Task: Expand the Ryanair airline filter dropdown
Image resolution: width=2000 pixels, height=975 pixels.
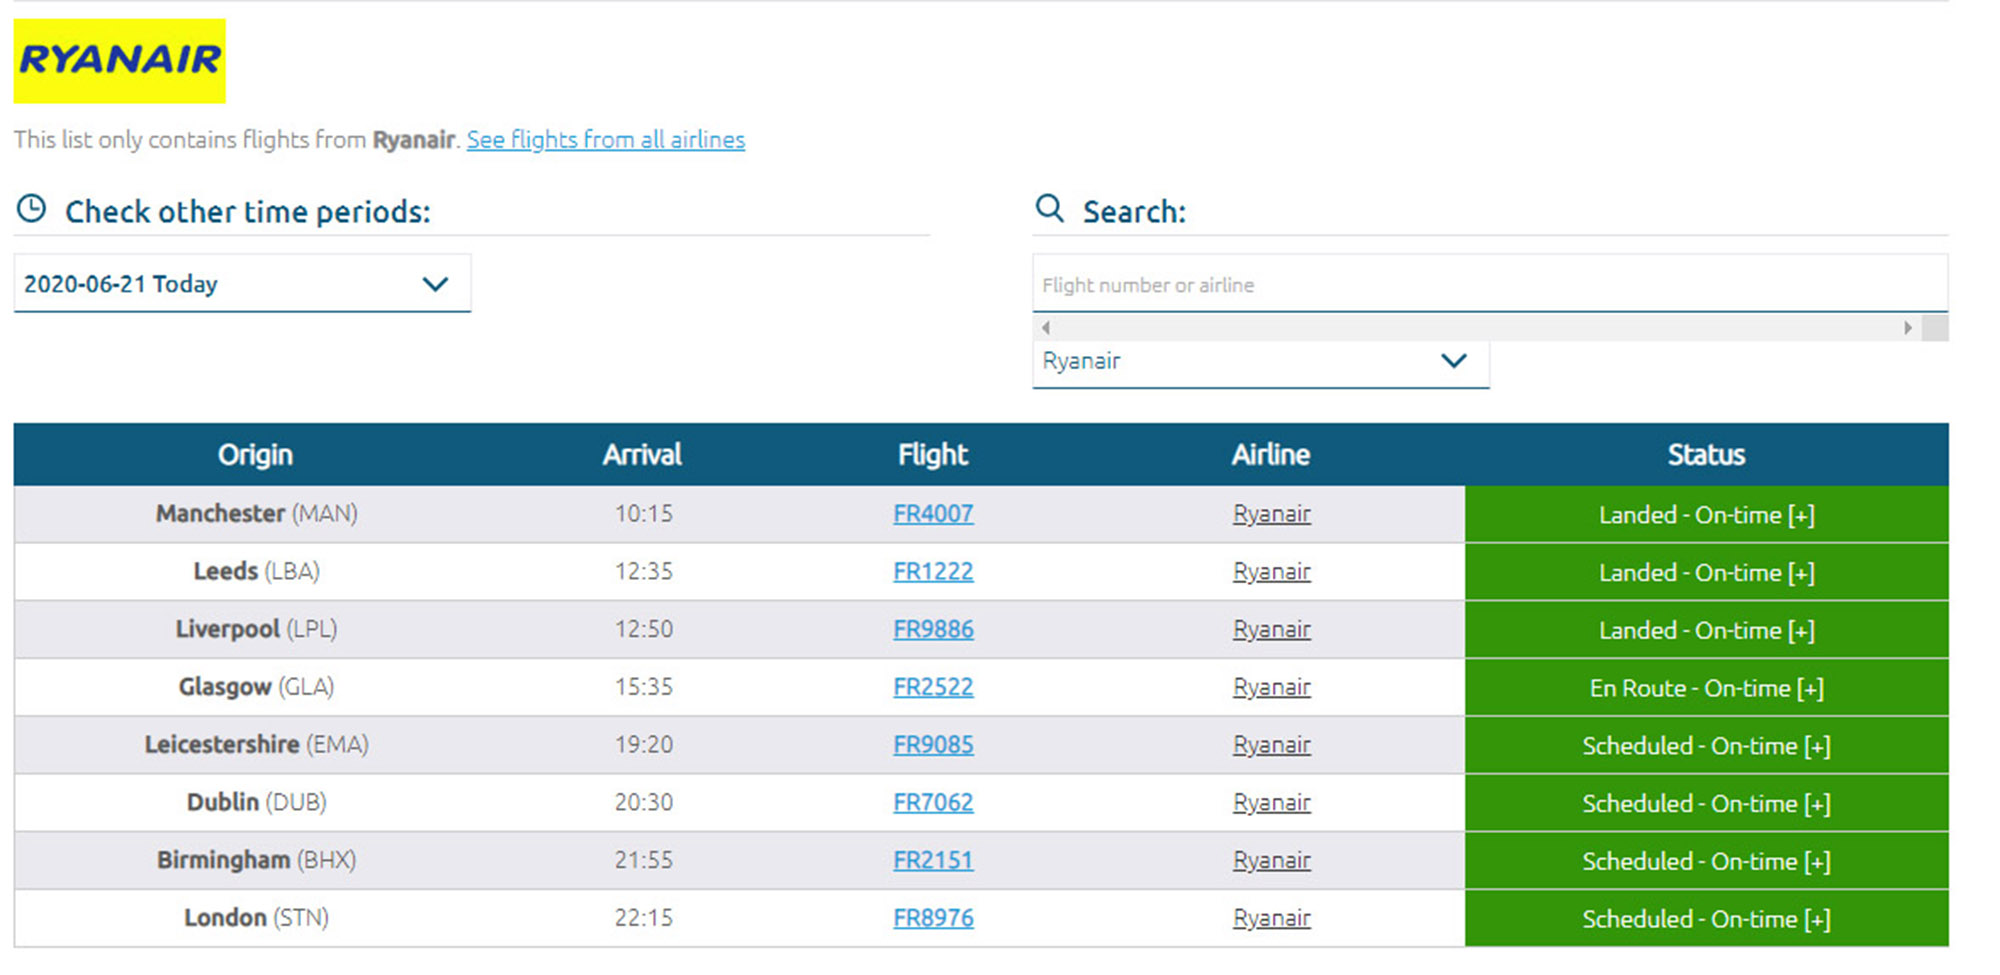Action: click(1260, 361)
